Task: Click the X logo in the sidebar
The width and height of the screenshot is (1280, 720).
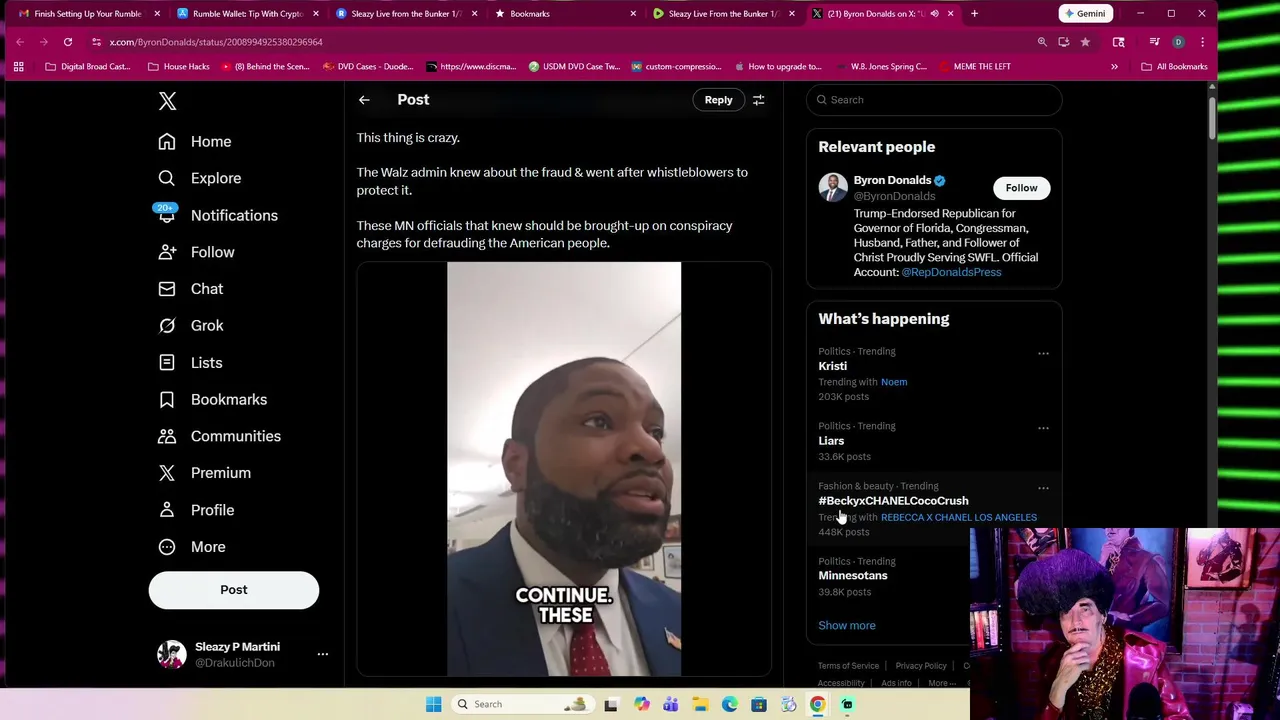Action: click(167, 101)
